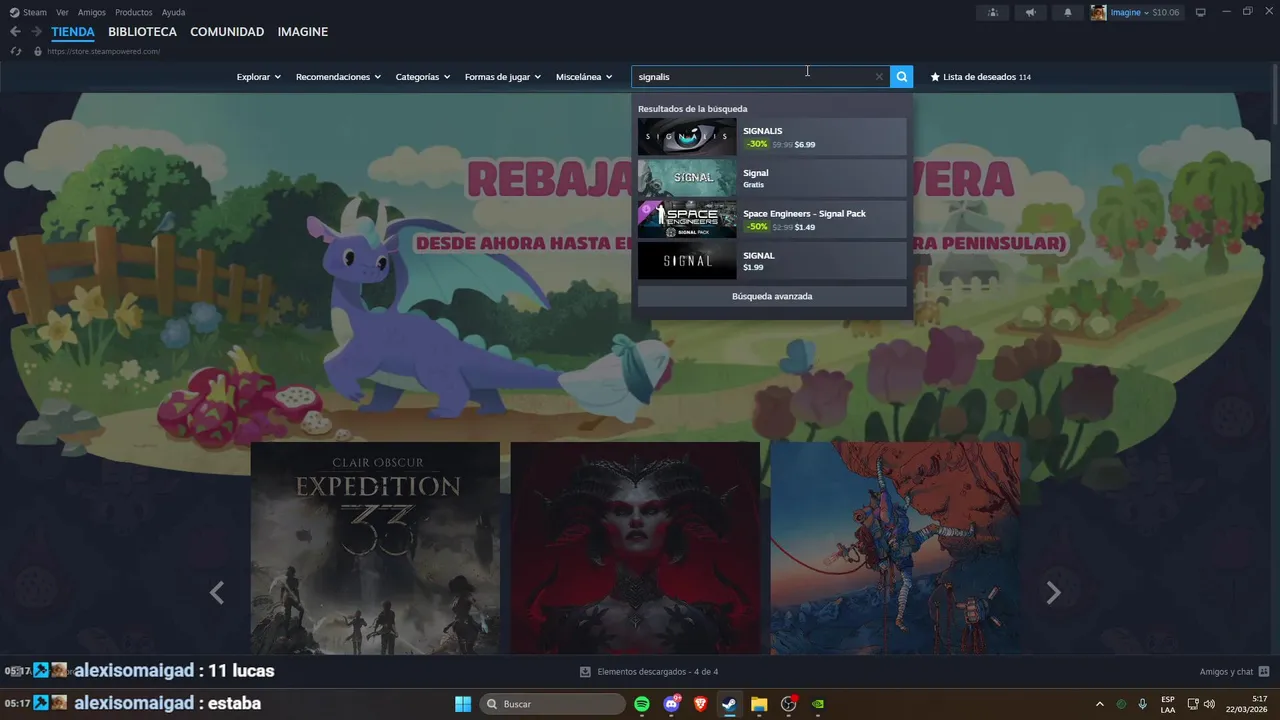Viewport: 1280px width, 720px height.
Task: Open File Explorer from the taskbar
Action: pos(758,704)
